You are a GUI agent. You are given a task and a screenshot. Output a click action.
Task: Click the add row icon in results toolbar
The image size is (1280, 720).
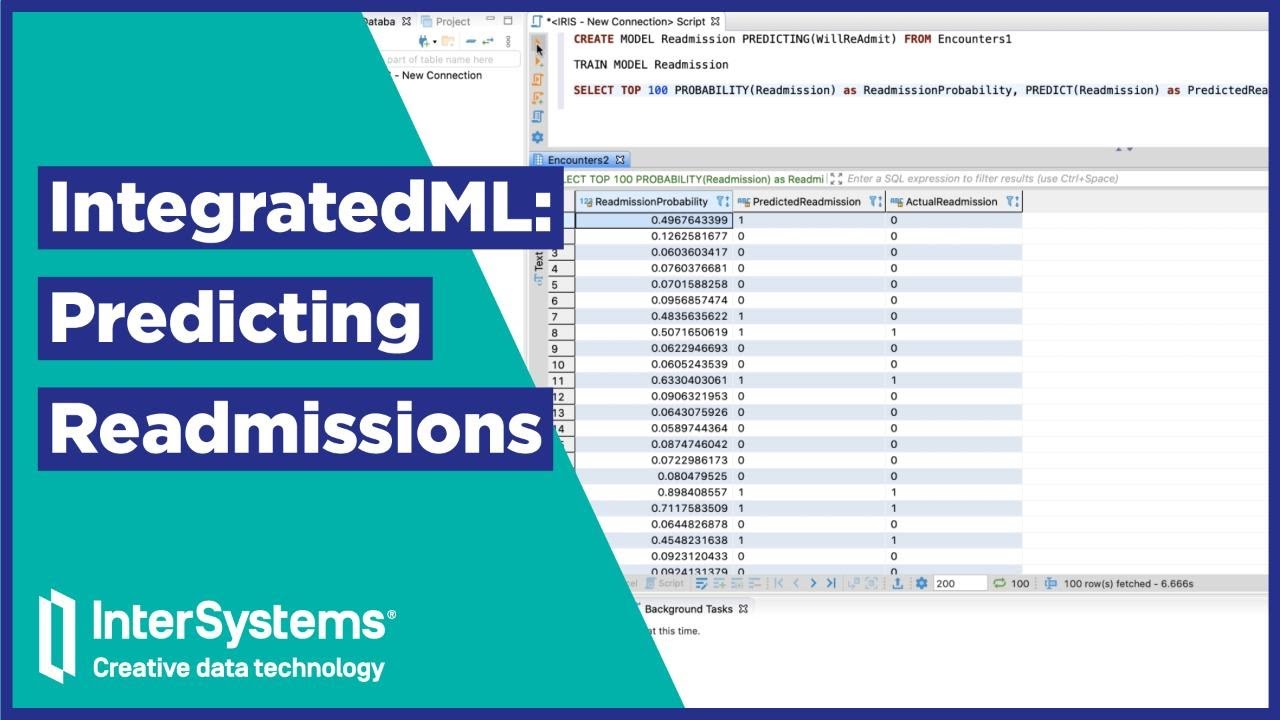click(x=719, y=583)
